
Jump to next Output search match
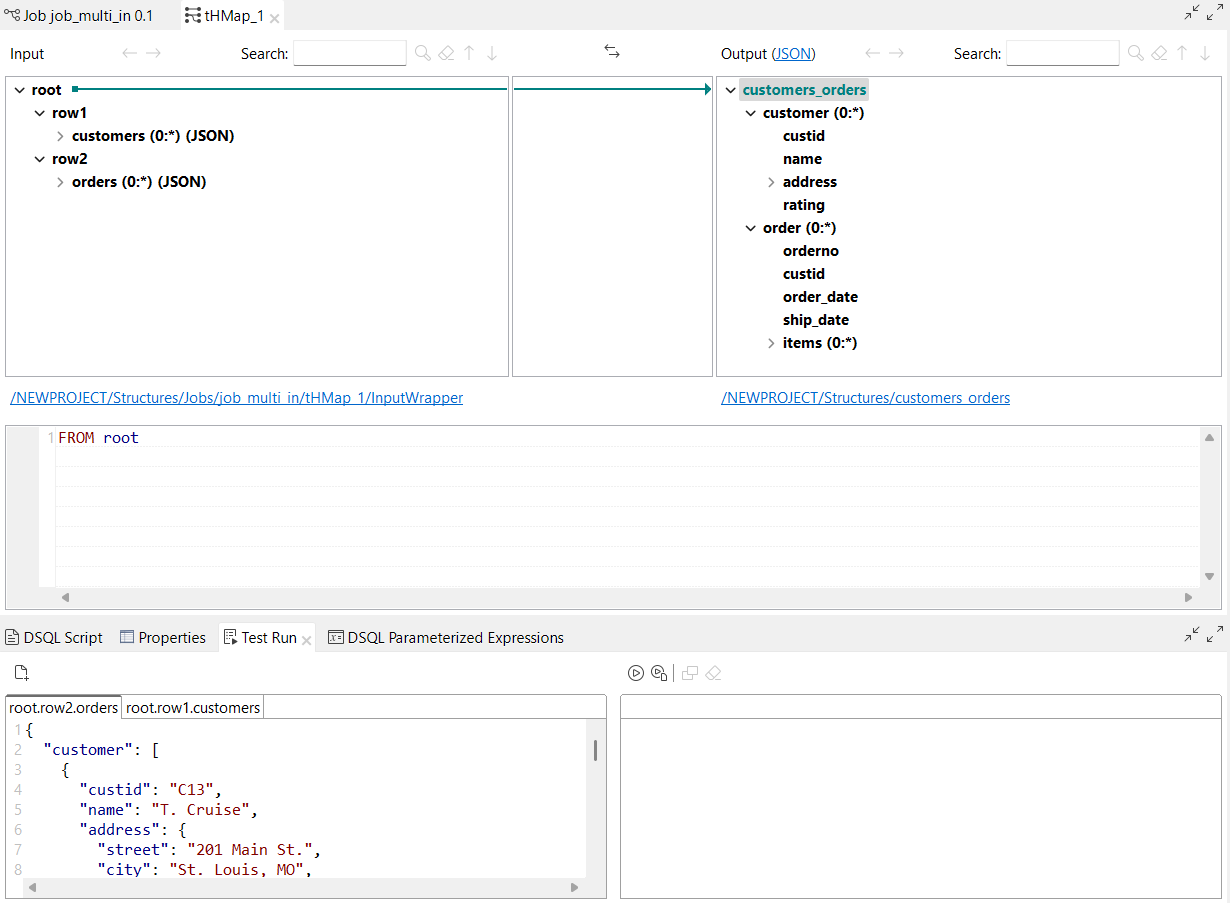pyautogui.click(x=1205, y=53)
